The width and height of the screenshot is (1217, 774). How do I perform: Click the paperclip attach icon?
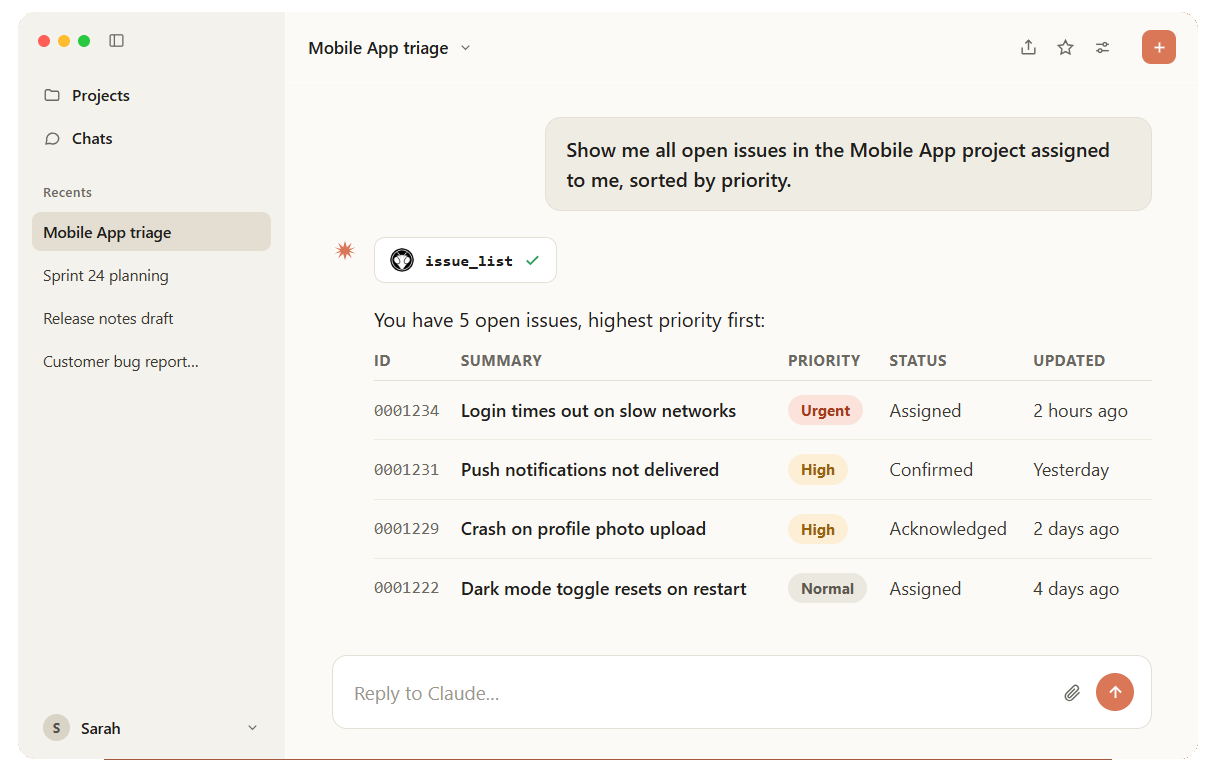(x=1072, y=692)
